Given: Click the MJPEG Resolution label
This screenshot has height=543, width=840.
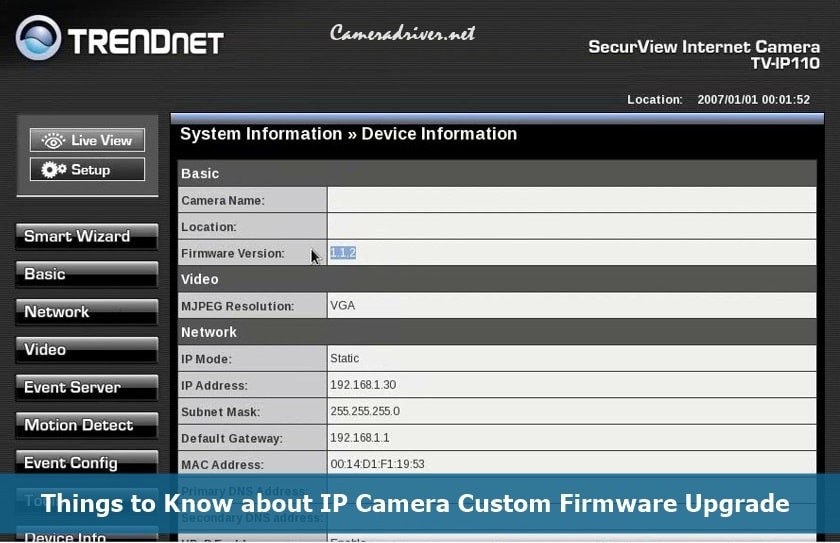Looking at the screenshot, I should tap(237, 306).
